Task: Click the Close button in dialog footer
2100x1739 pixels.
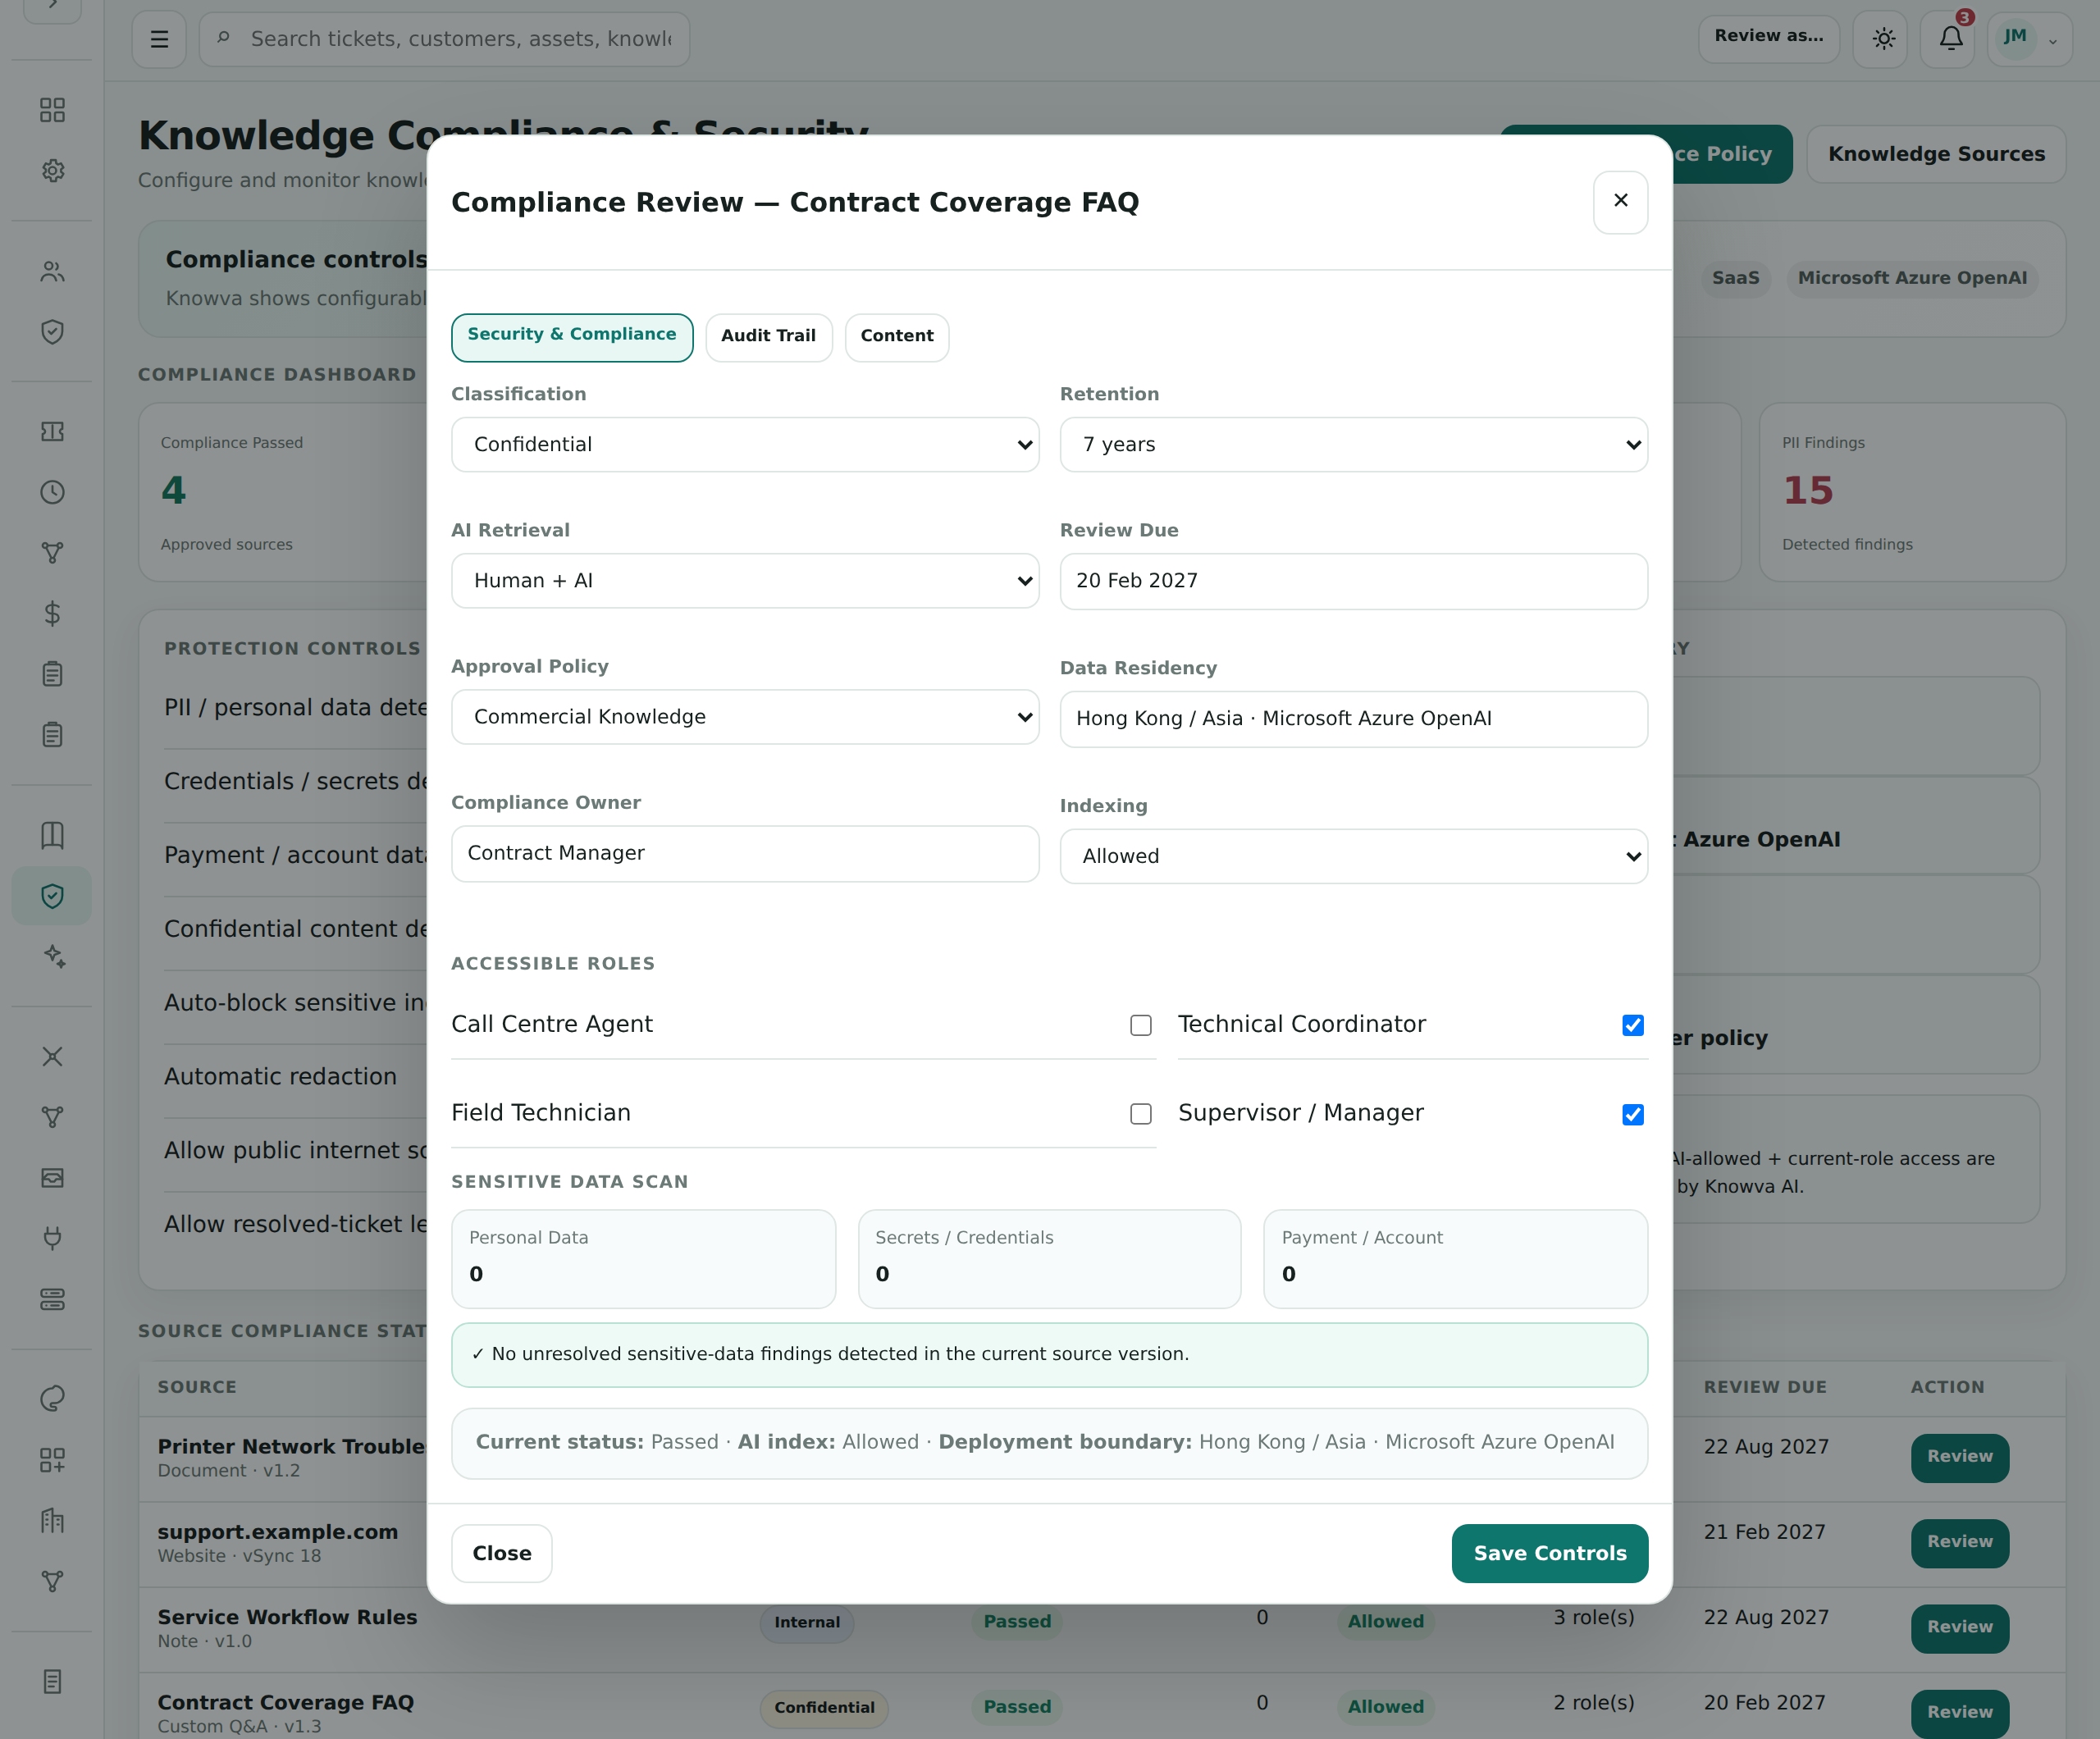Action: point(502,1553)
